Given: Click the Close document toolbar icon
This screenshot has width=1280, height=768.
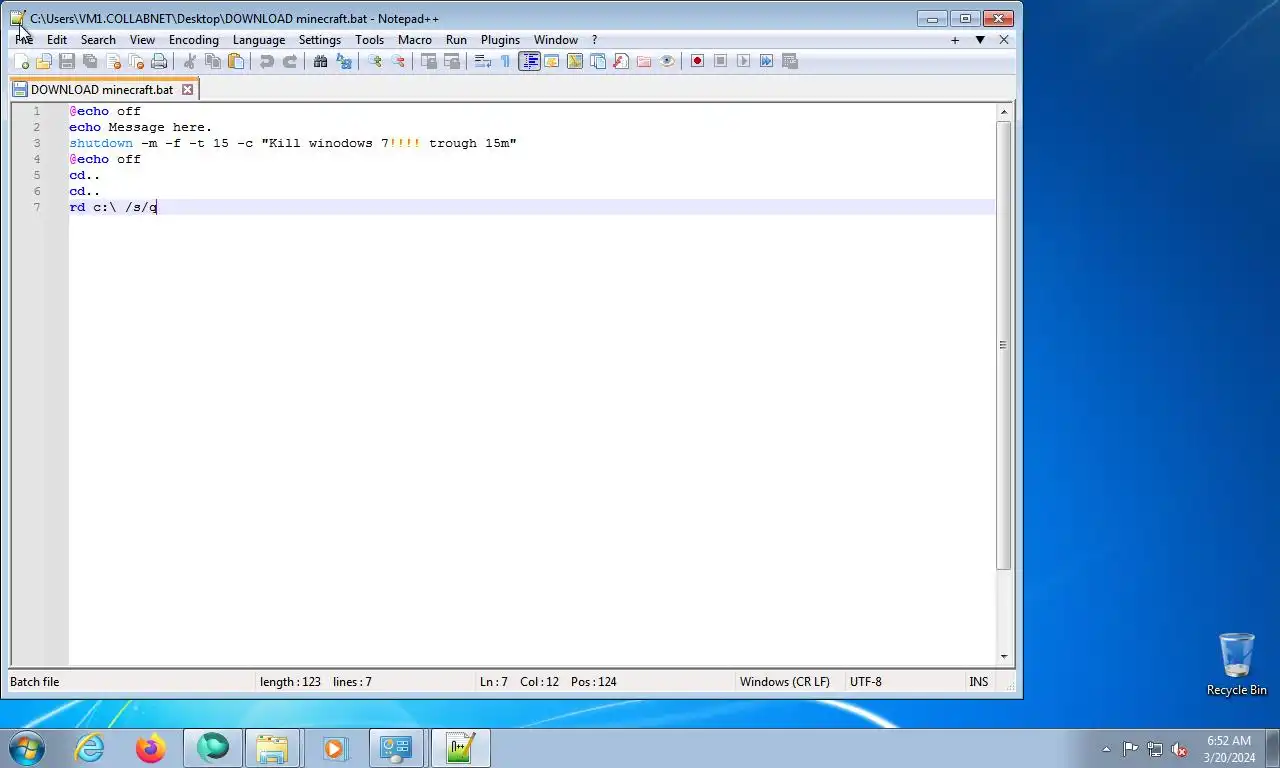Looking at the screenshot, I should pos(113,61).
